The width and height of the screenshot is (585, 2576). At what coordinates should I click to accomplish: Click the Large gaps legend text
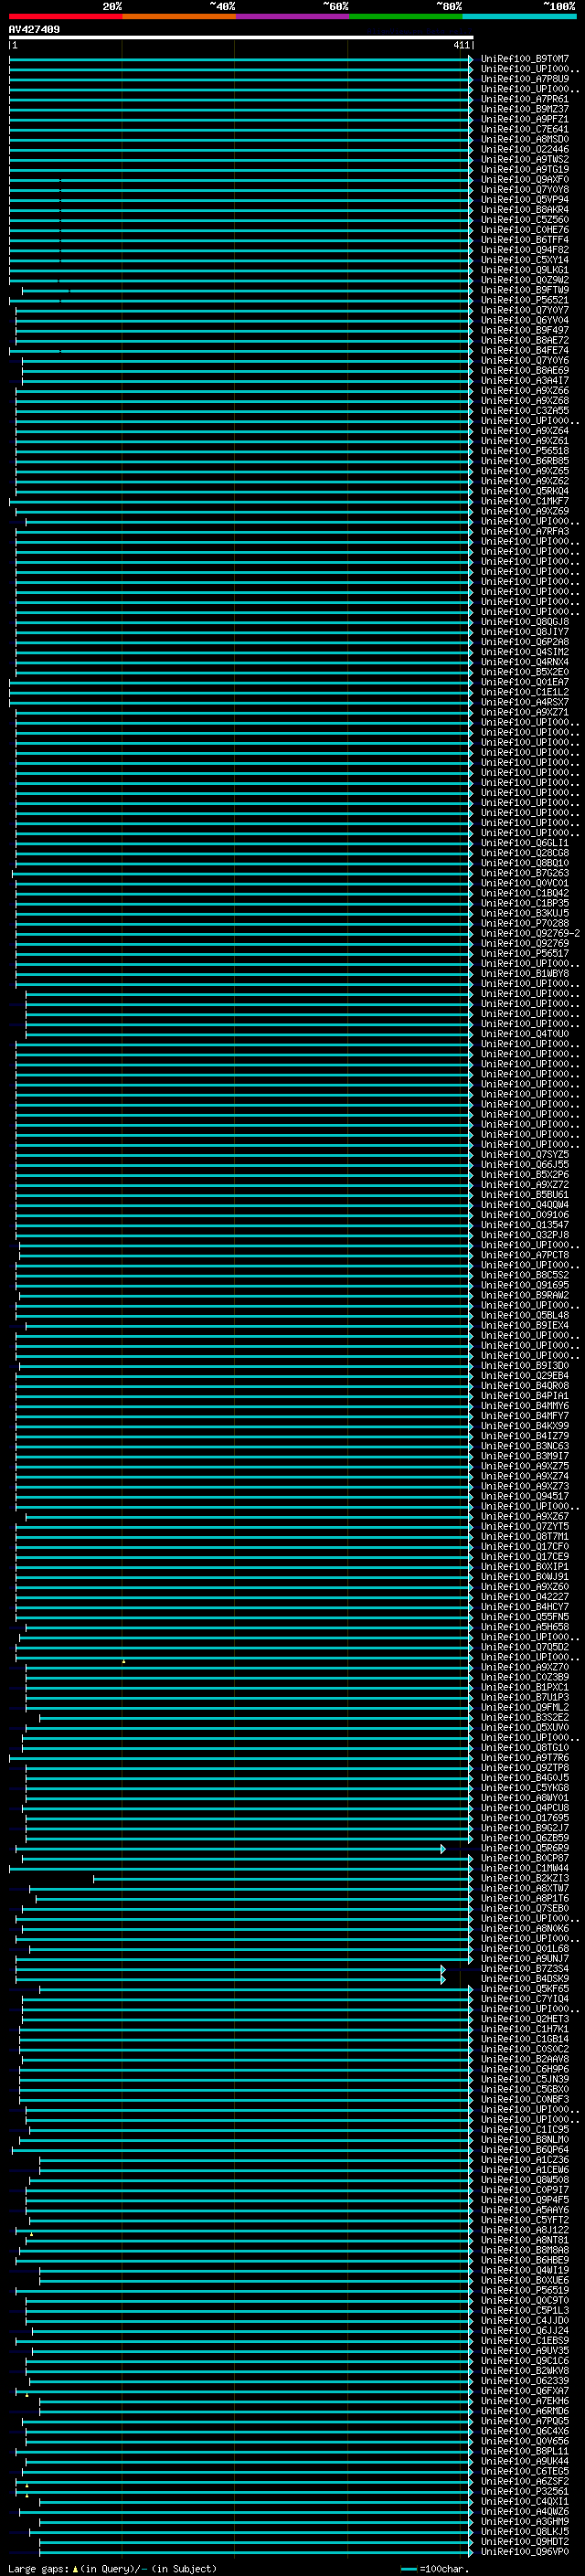(x=112, y=2569)
